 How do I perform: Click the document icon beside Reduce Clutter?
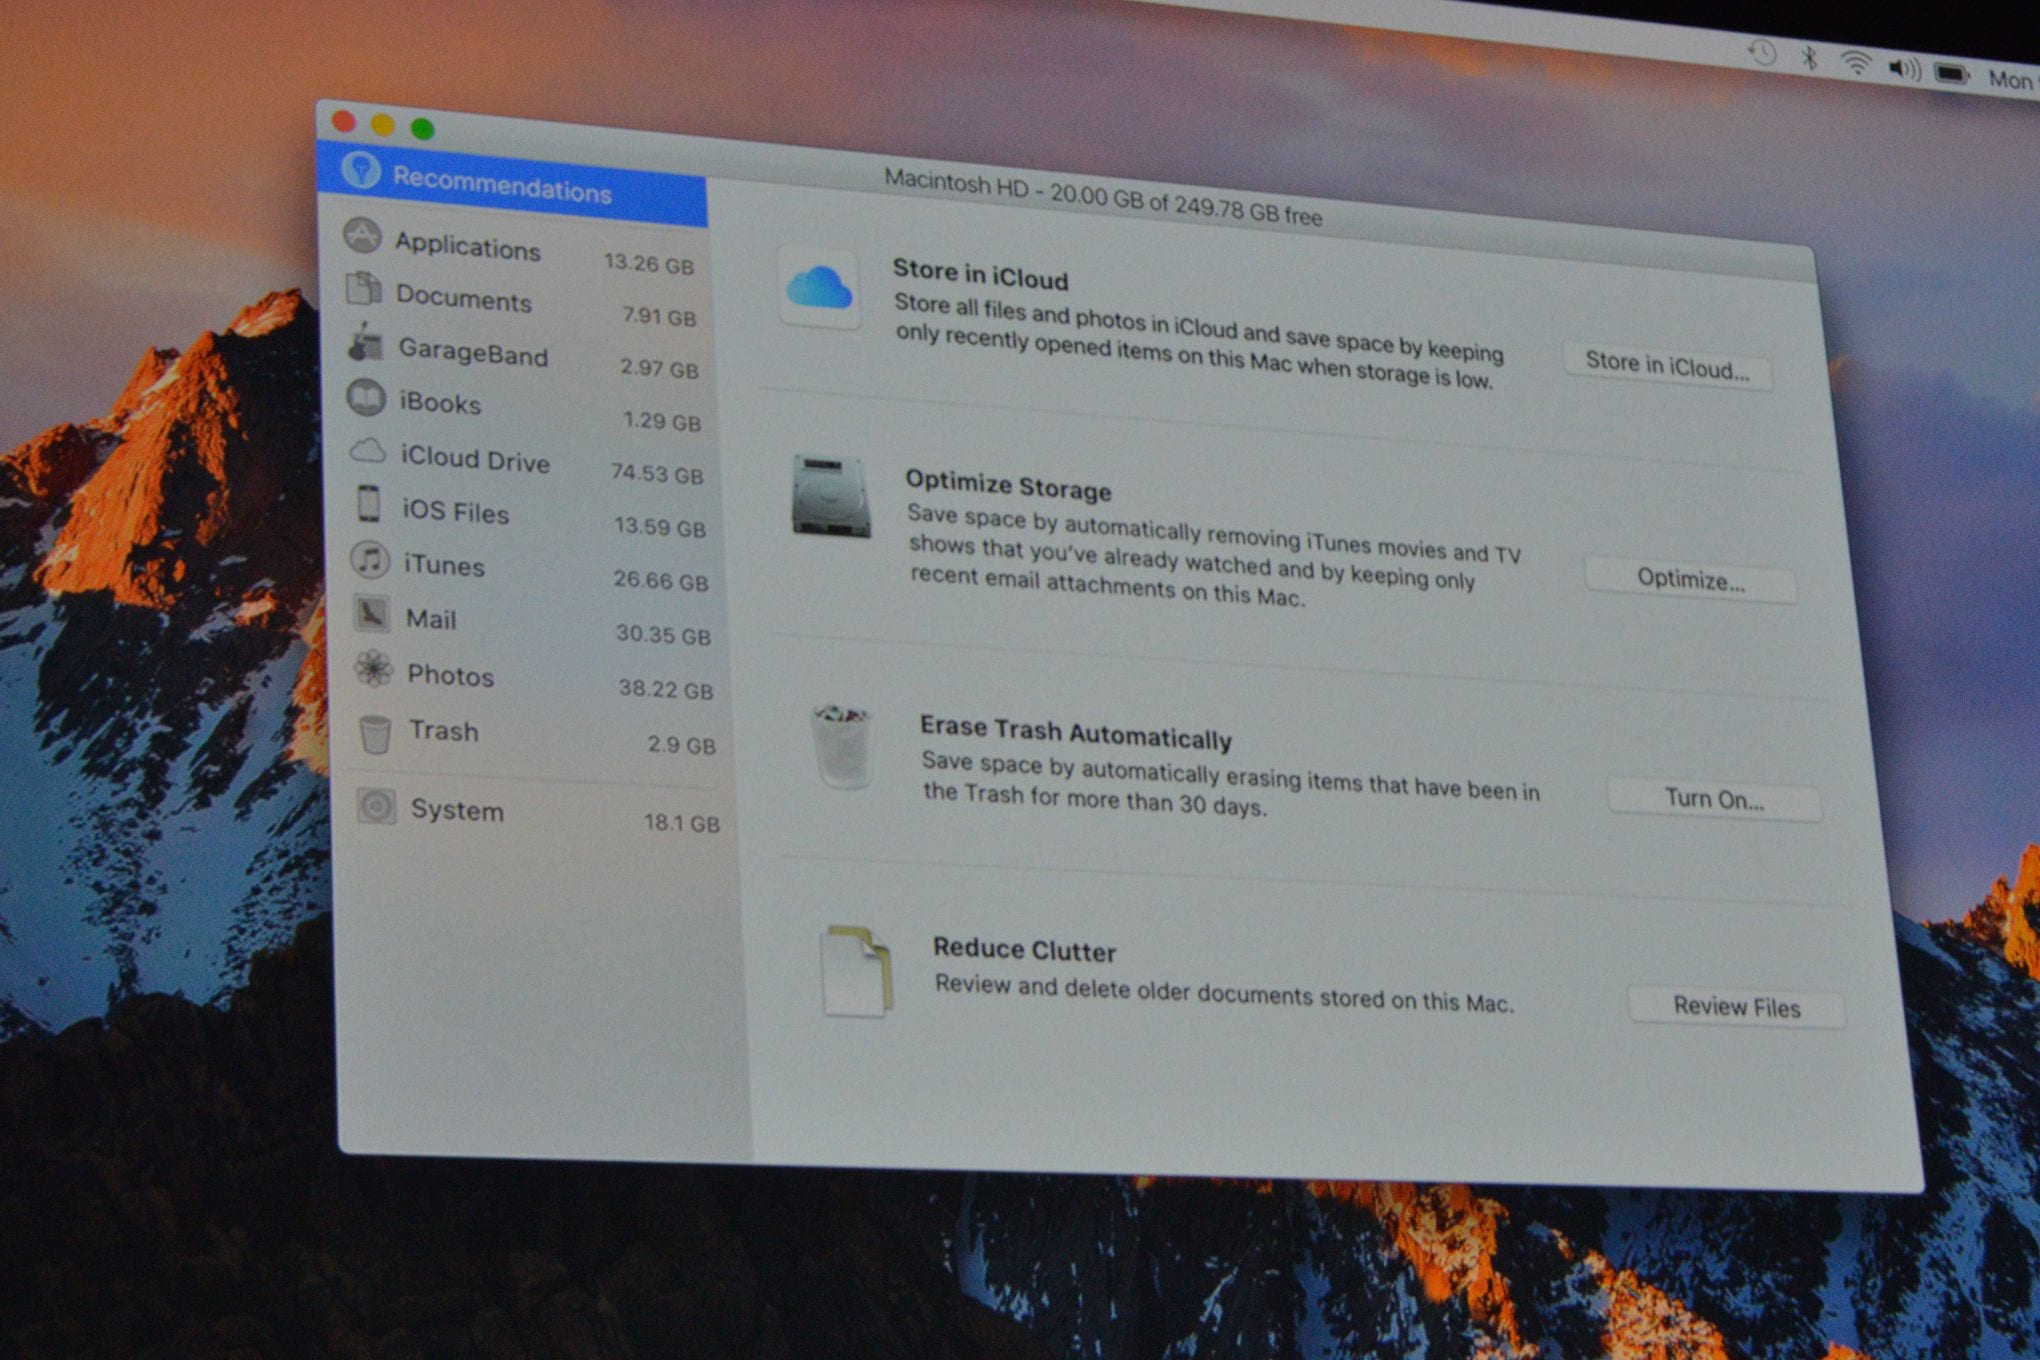[856, 971]
